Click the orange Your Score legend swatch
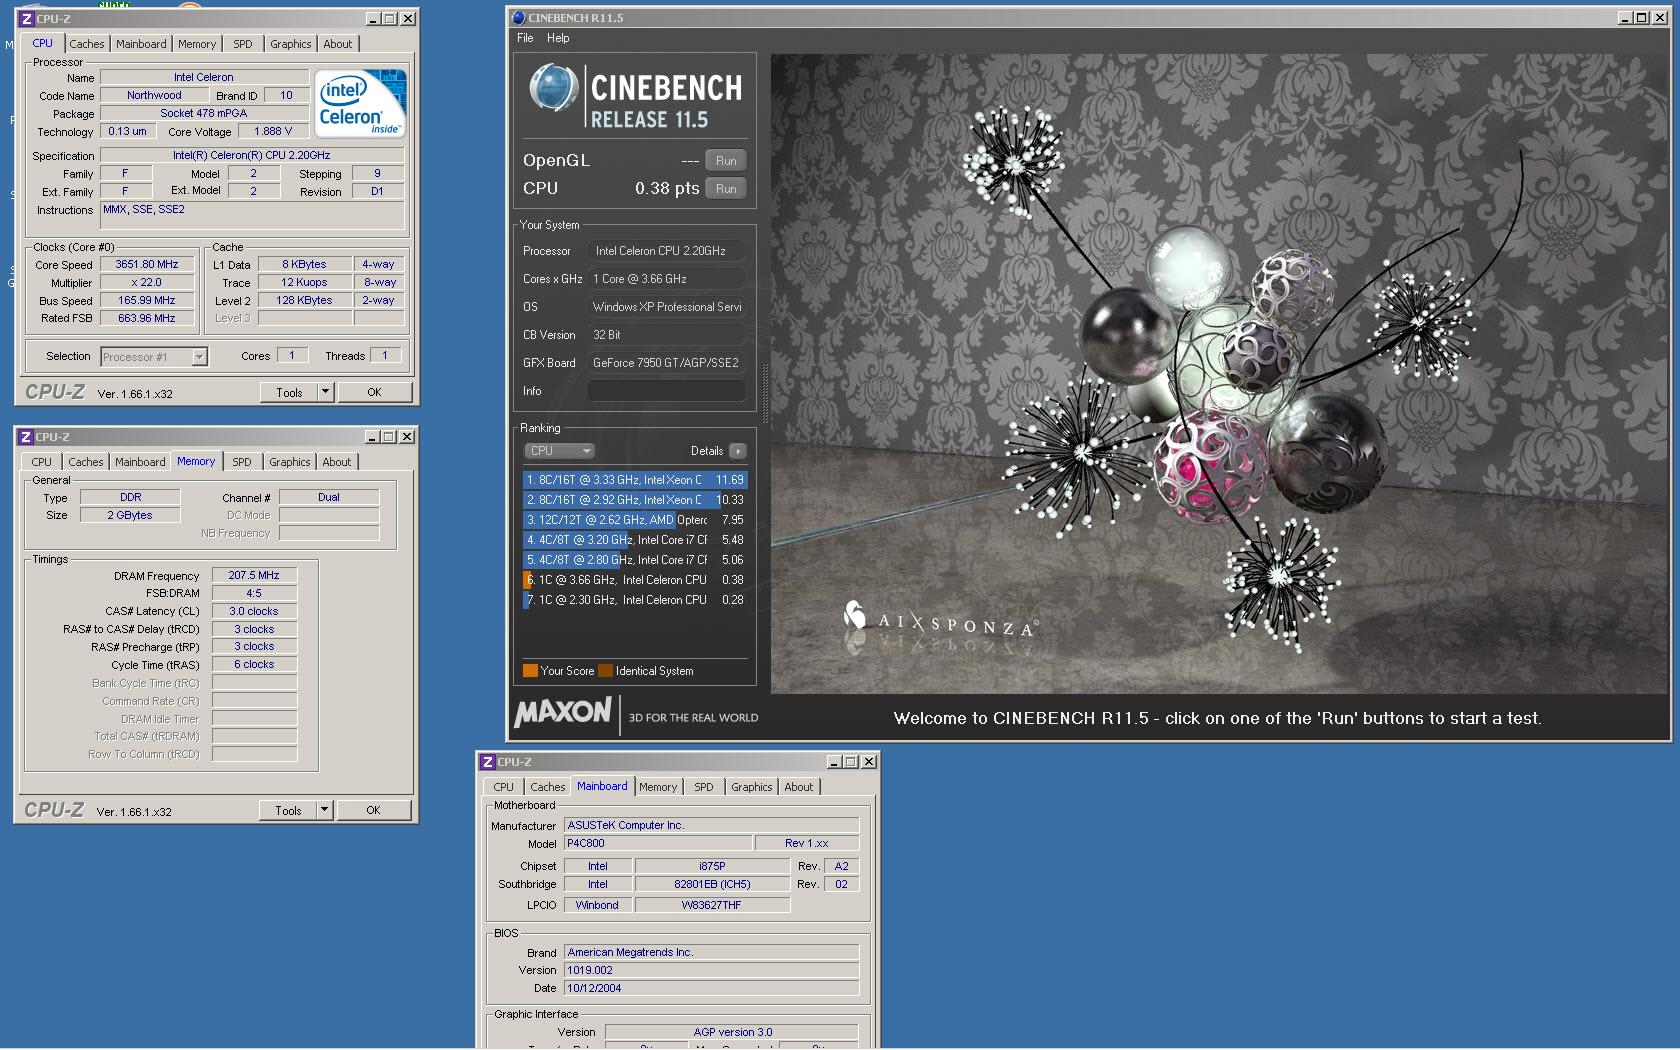Screen dimensions: 1680x1050 pyautogui.click(x=530, y=671)
